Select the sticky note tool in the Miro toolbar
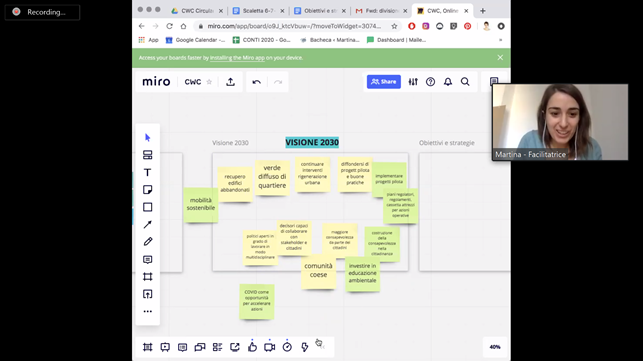The height and width of the screenshot is (361, 643). (148, 190)
